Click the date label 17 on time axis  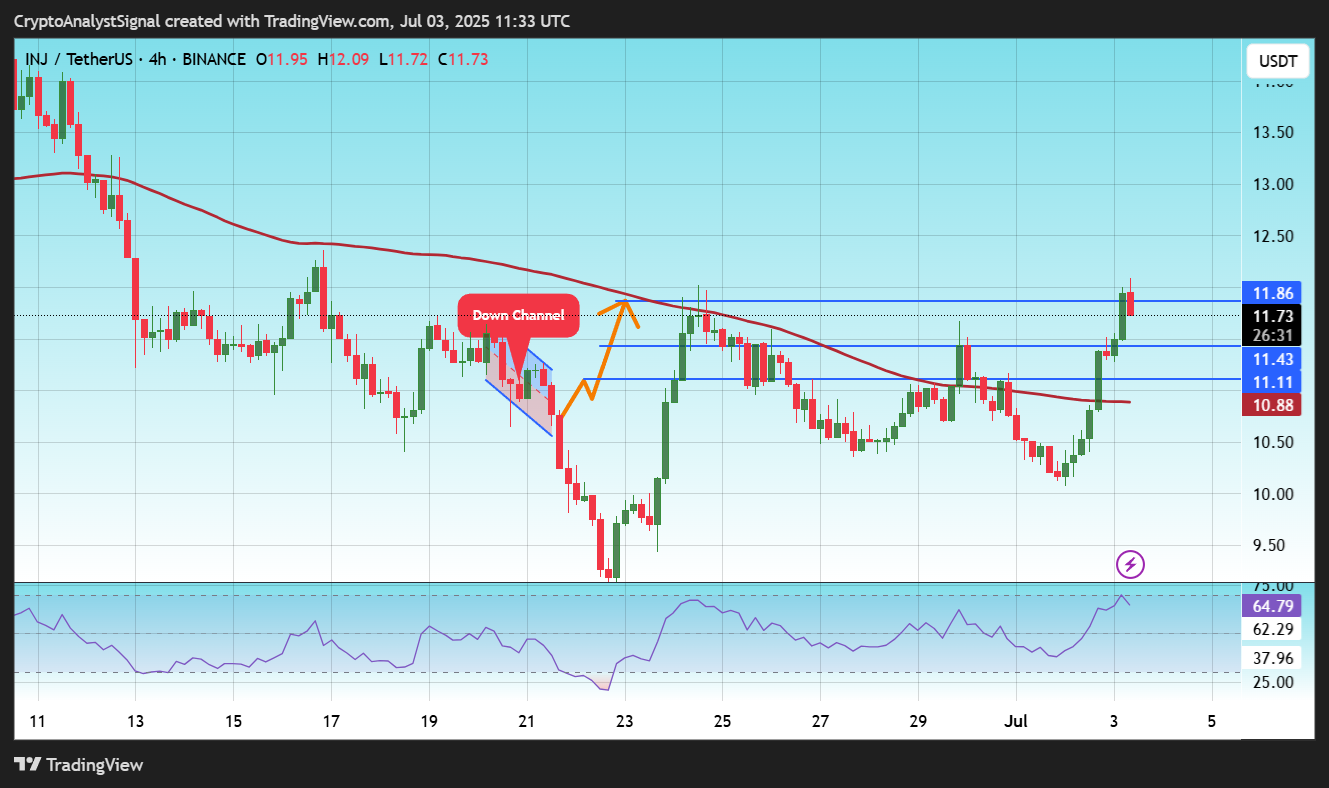[331, 720]
